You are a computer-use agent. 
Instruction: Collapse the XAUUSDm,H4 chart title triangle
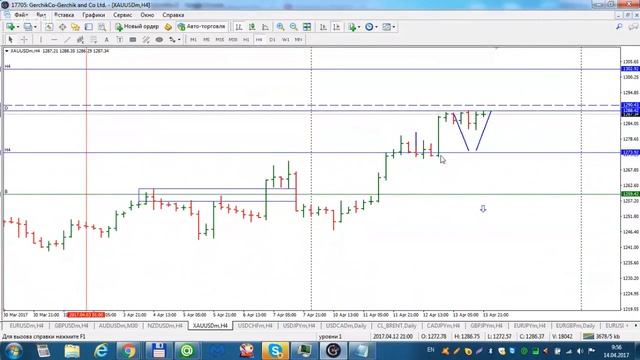pyautogui.click(x=7, y=51)
